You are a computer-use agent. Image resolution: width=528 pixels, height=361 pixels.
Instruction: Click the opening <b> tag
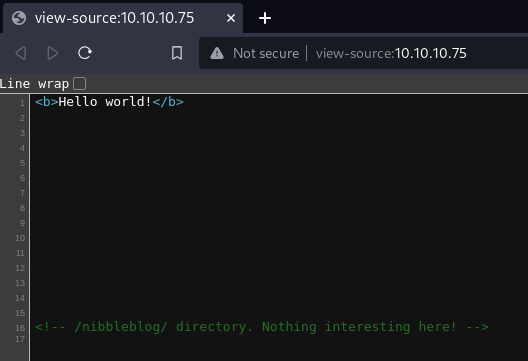[46, 102]
